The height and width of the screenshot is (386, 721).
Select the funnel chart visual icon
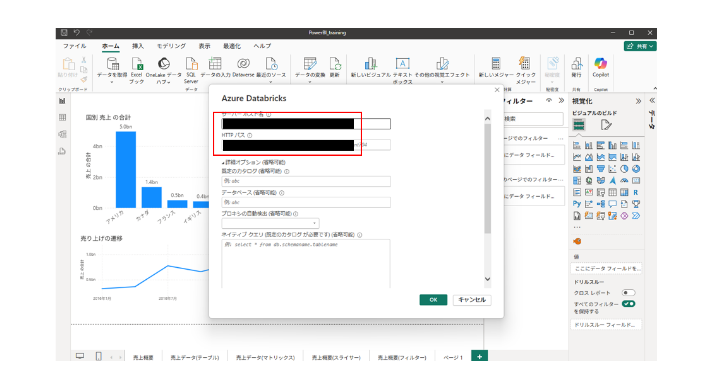601,169
